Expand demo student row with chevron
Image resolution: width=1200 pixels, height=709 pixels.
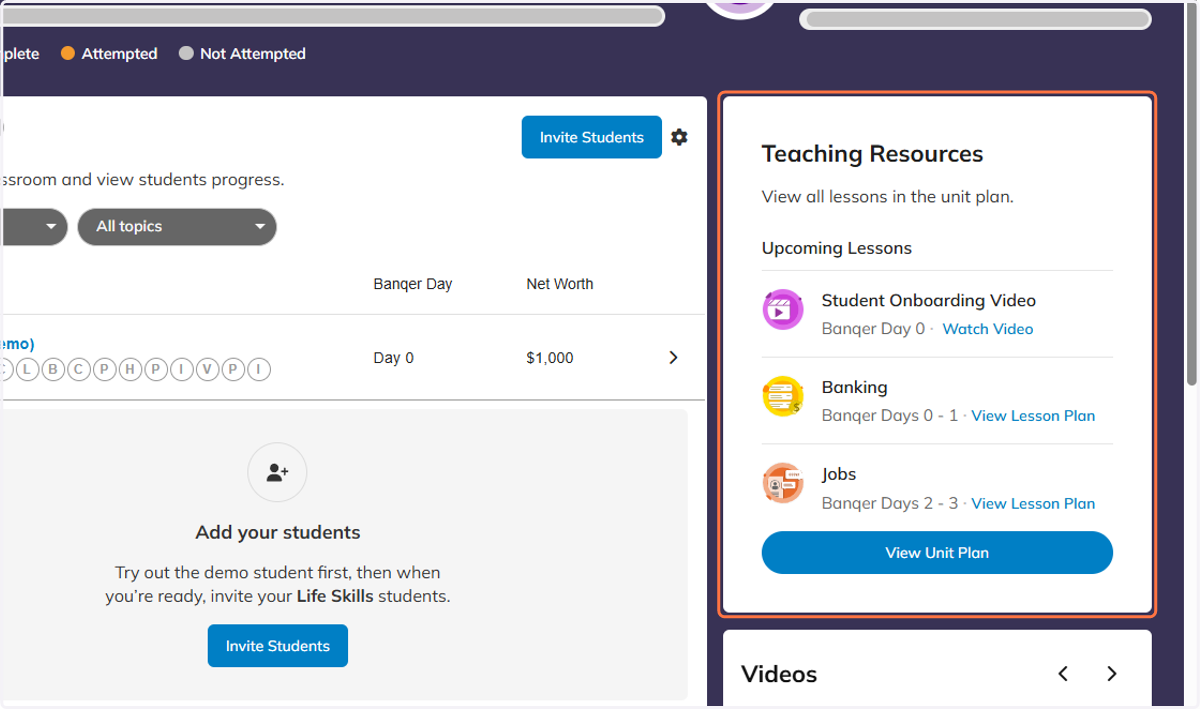point(673,357)
